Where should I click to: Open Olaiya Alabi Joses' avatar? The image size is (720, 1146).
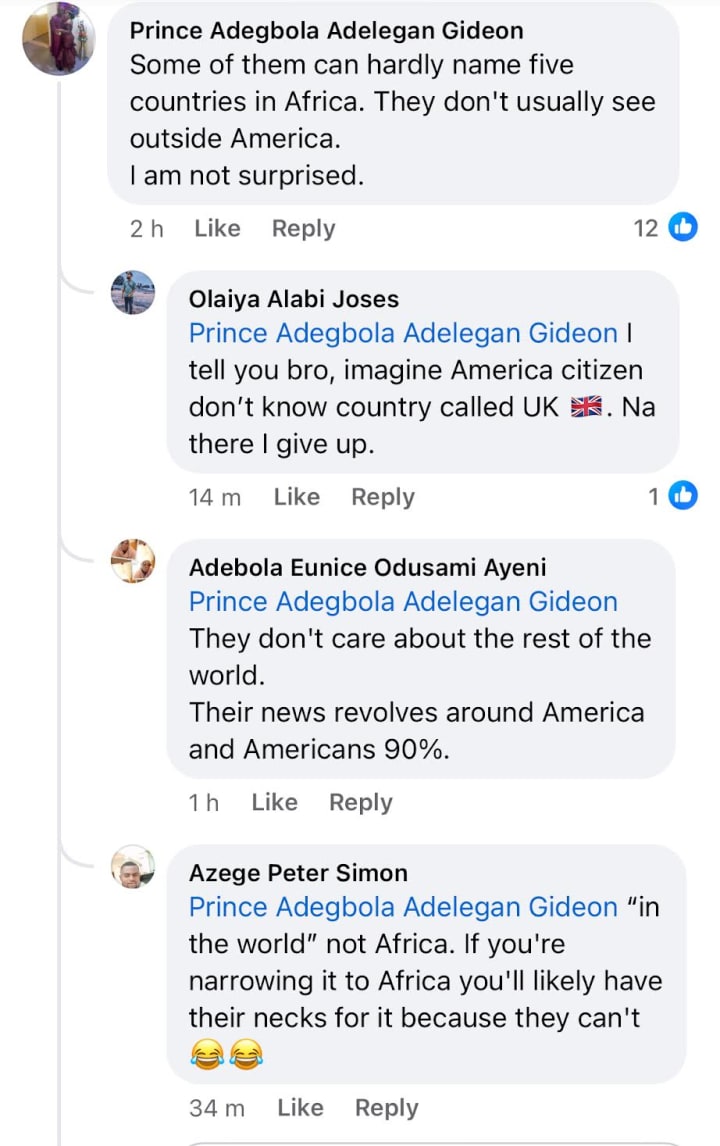(x=133, y=292)
